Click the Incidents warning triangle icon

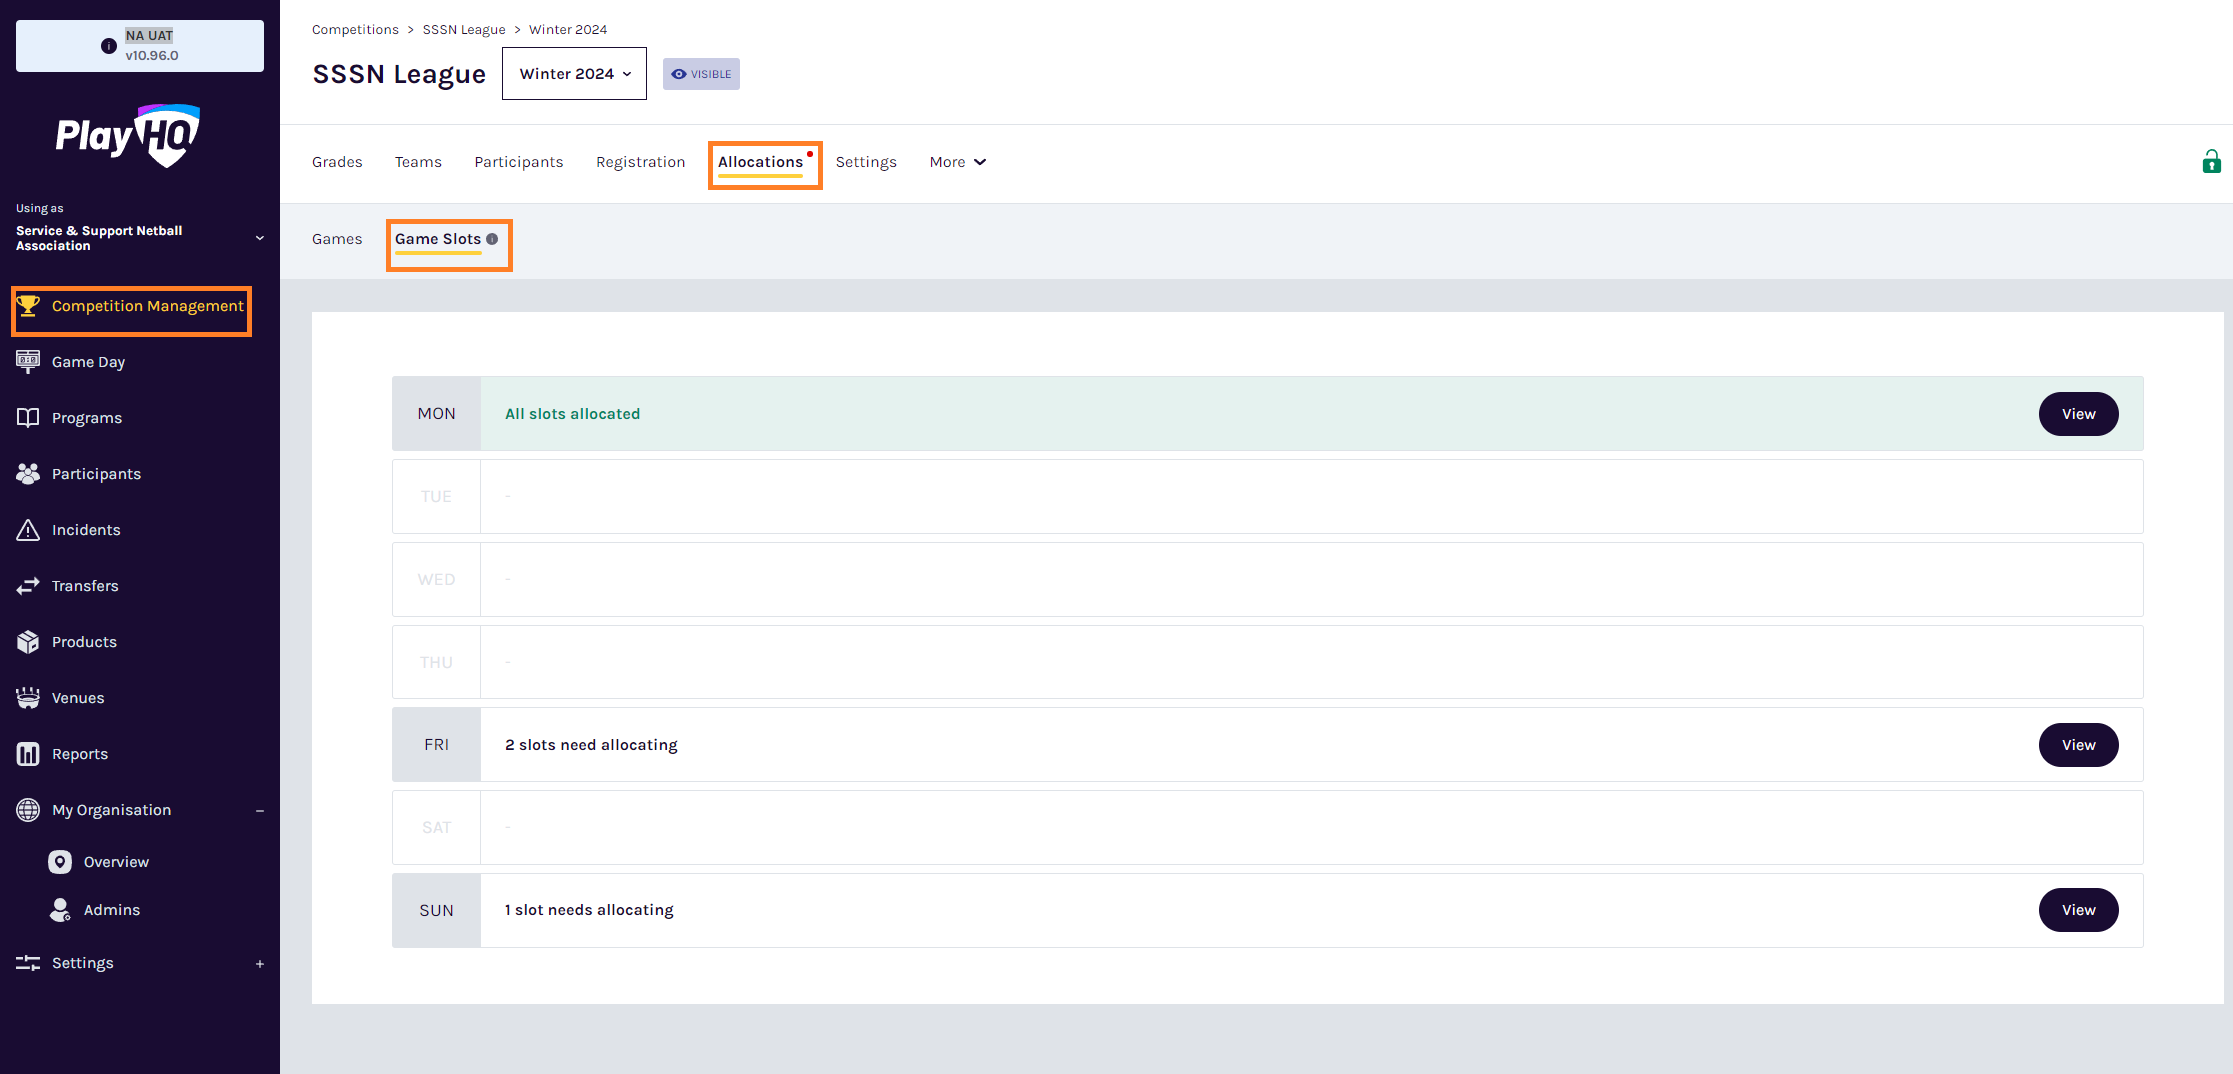pos(28,530)
